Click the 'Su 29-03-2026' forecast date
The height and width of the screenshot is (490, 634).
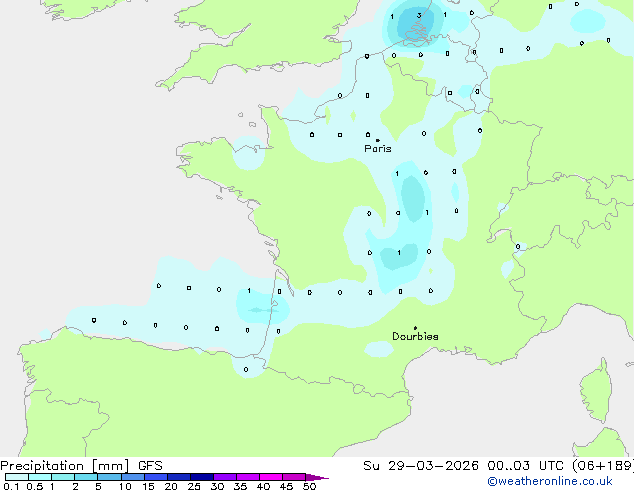click(421, 466)
